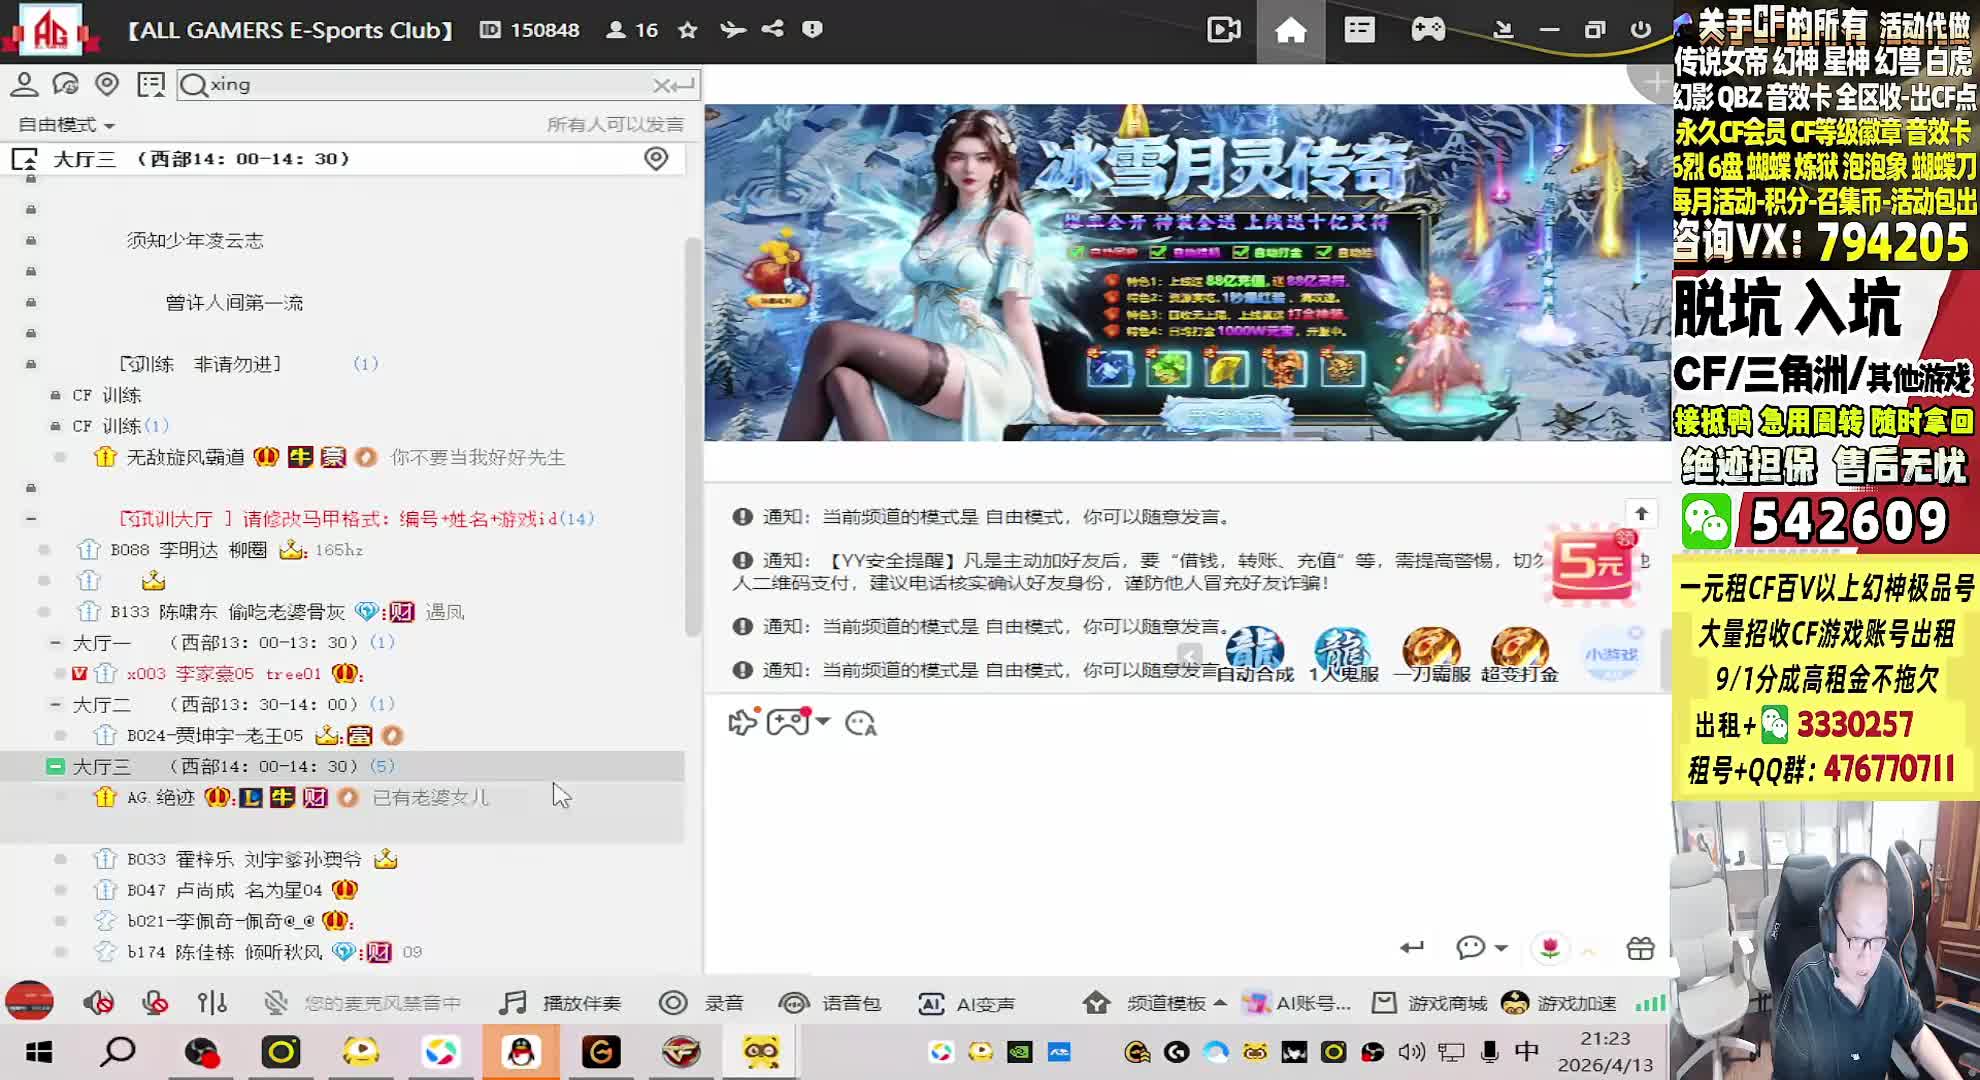
Task: Click 播放伴奏 button
Action: [x=560, y=1003]
